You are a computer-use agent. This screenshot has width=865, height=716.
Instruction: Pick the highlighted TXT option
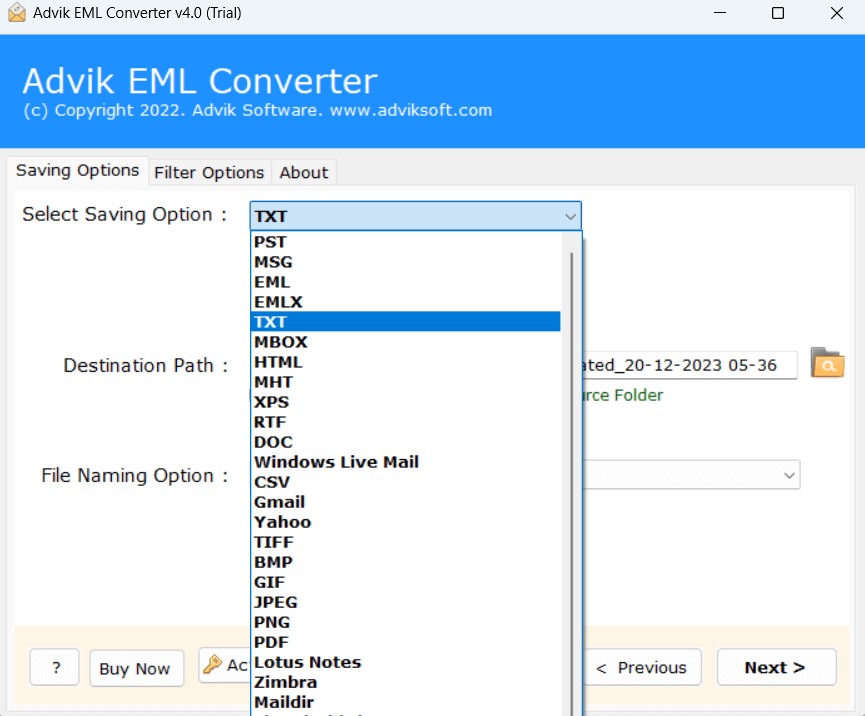[405, 322]
